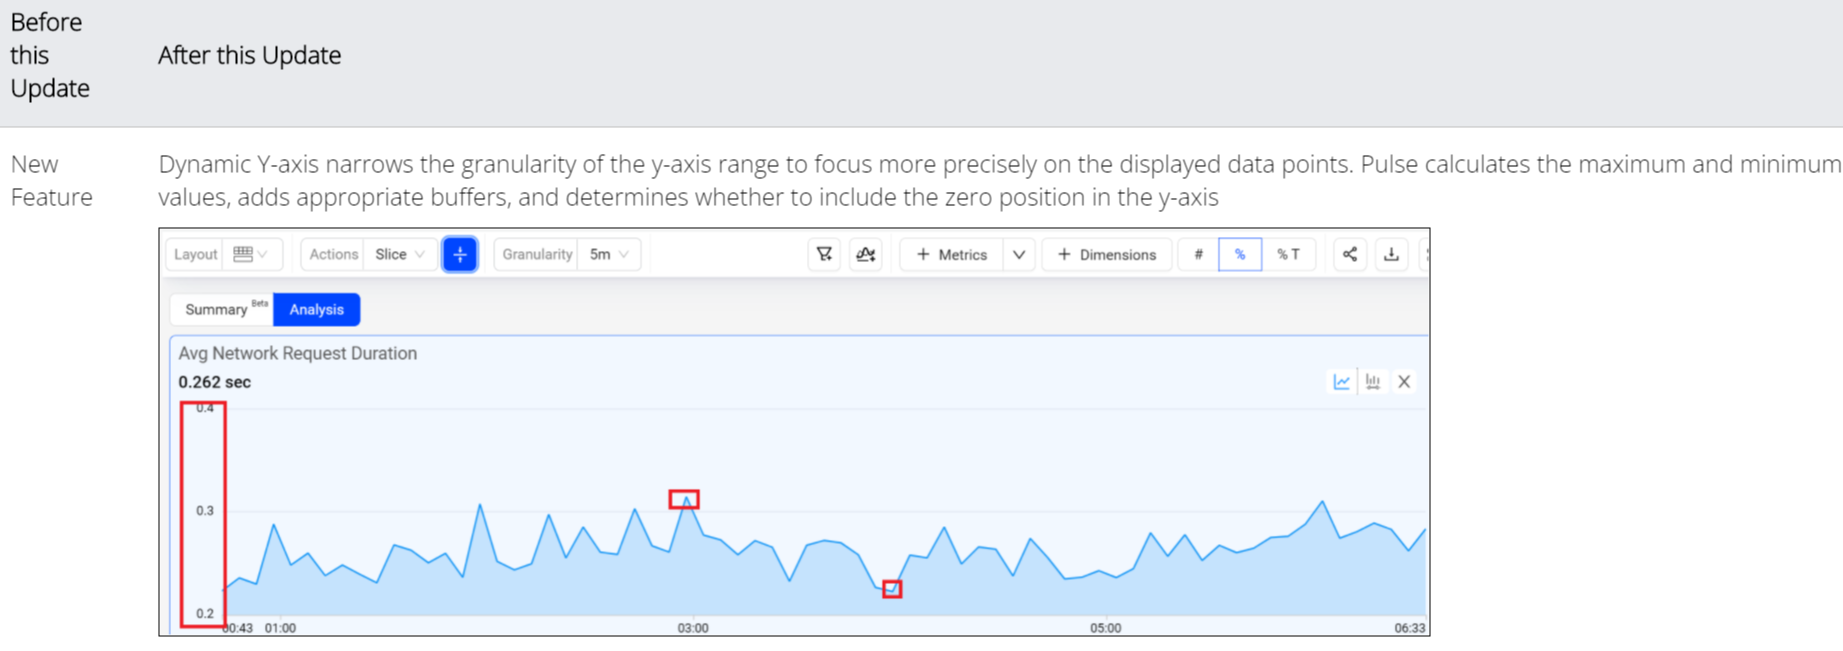The image size is (1843, 651).
Task: Click the share icon in the toolbar
Action: pos(1350,255)
